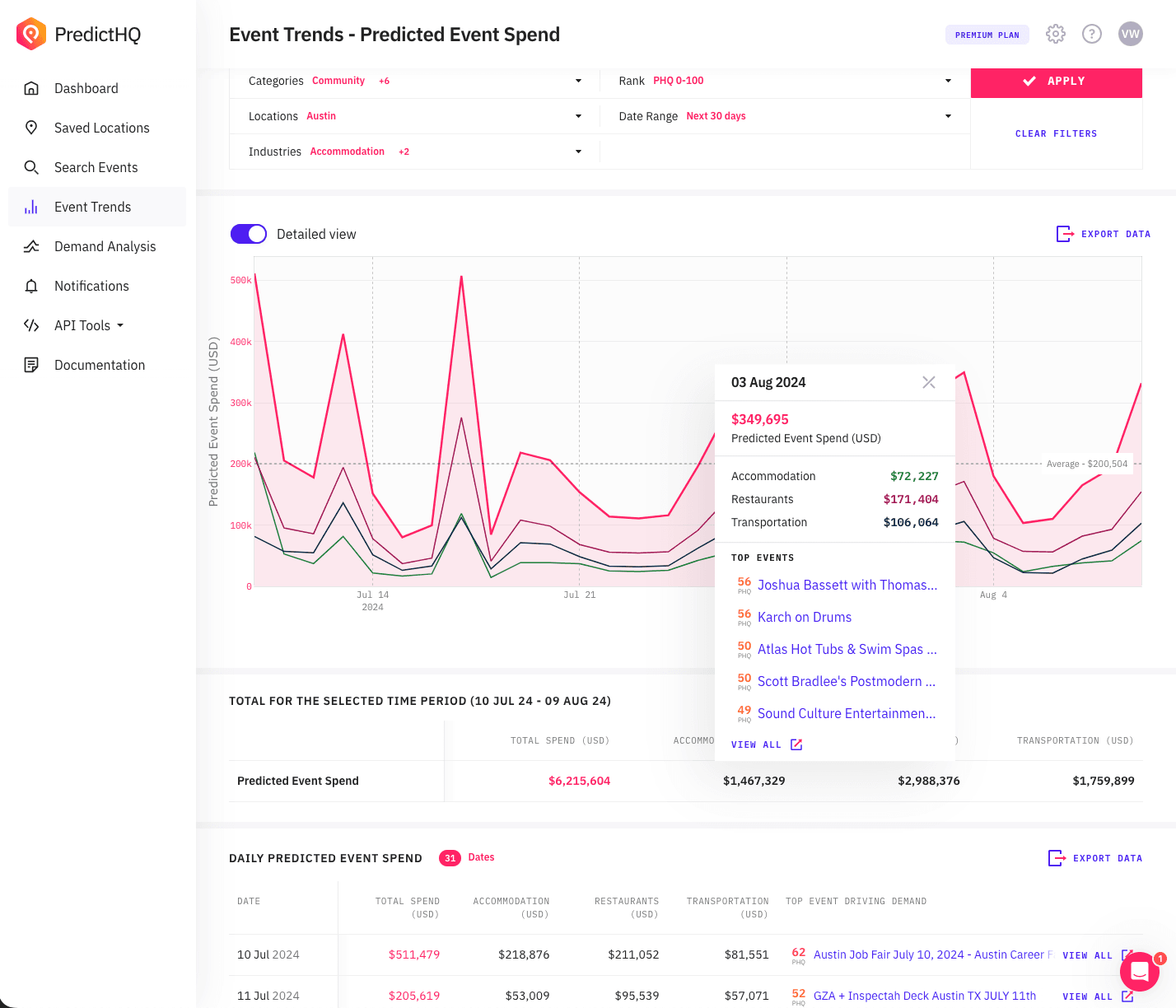Click the Apply filters button
The width and height of the screenshot is (1176, 1008).
click(x=1056, y=83)
